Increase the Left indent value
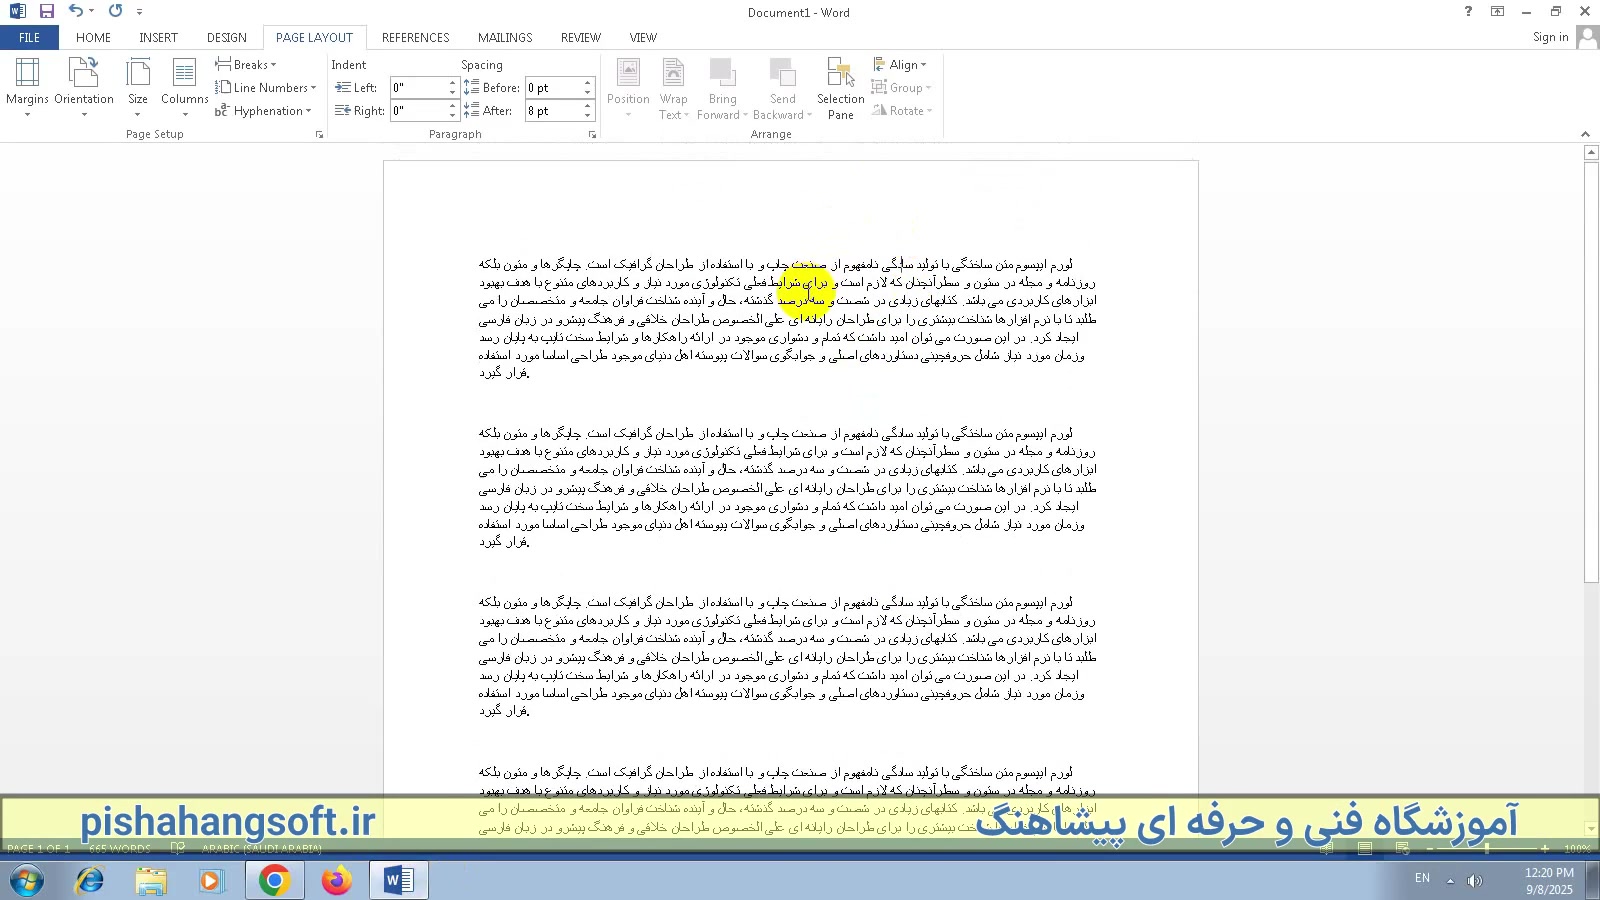This screenshot has width=1600, height=900. pyautogui.click(x=452, y=83)
